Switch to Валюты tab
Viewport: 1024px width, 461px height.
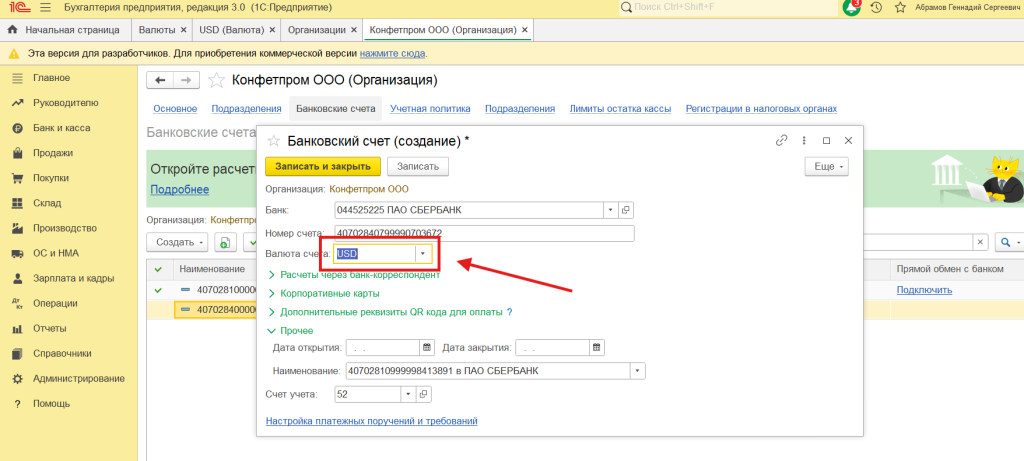[x=157, y=30]
